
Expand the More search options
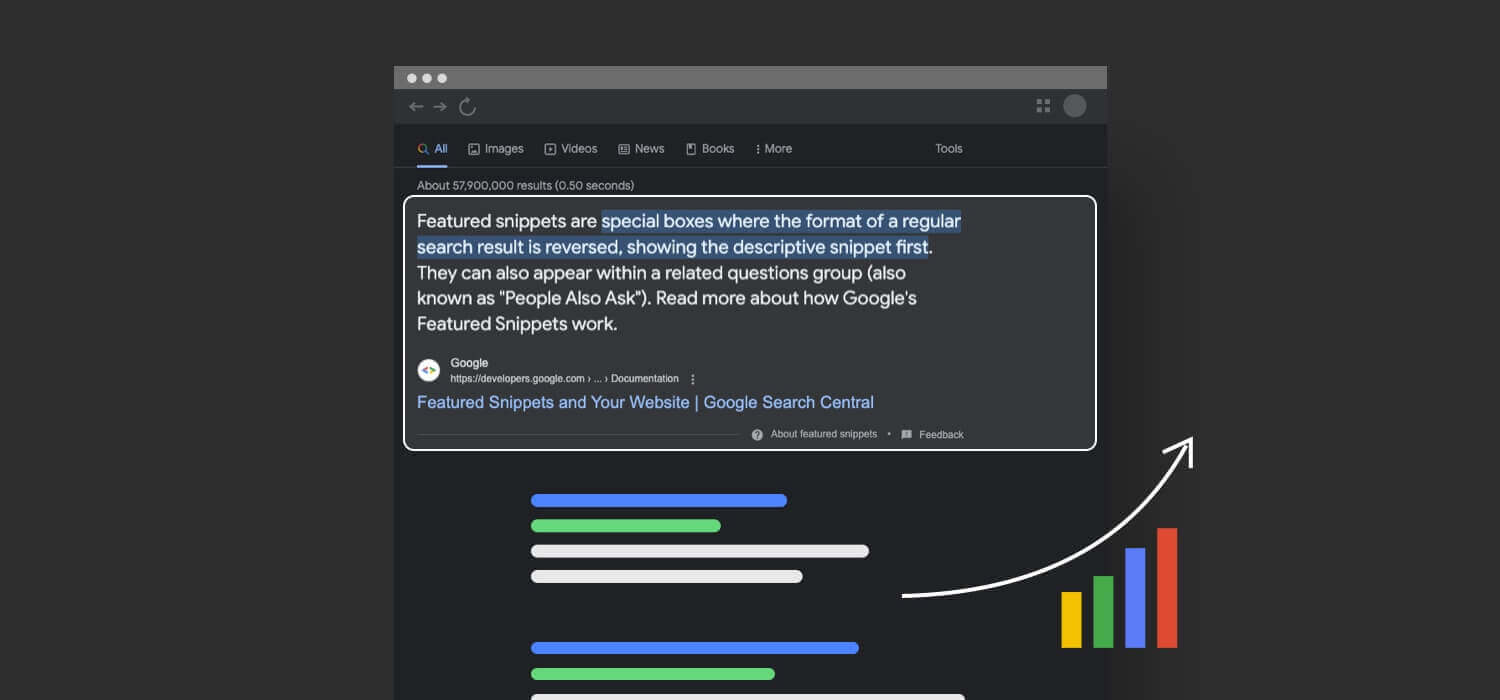coord(774,149)
